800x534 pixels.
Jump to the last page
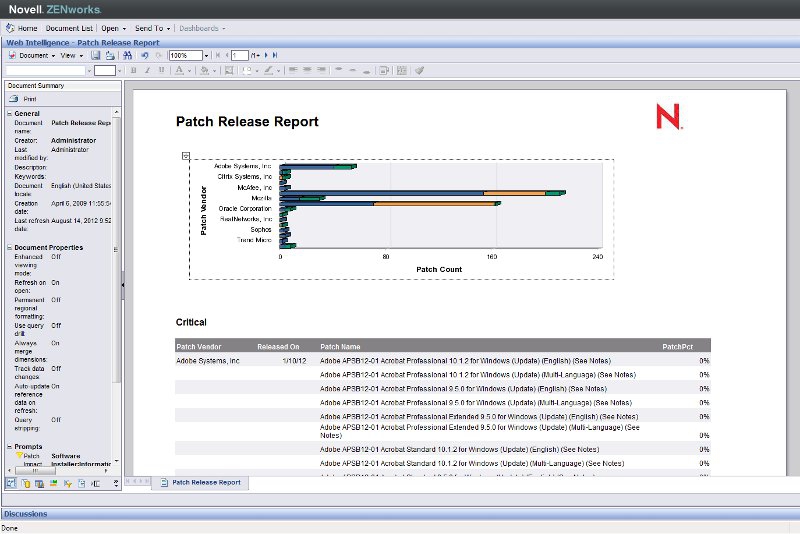coord(274,55)
